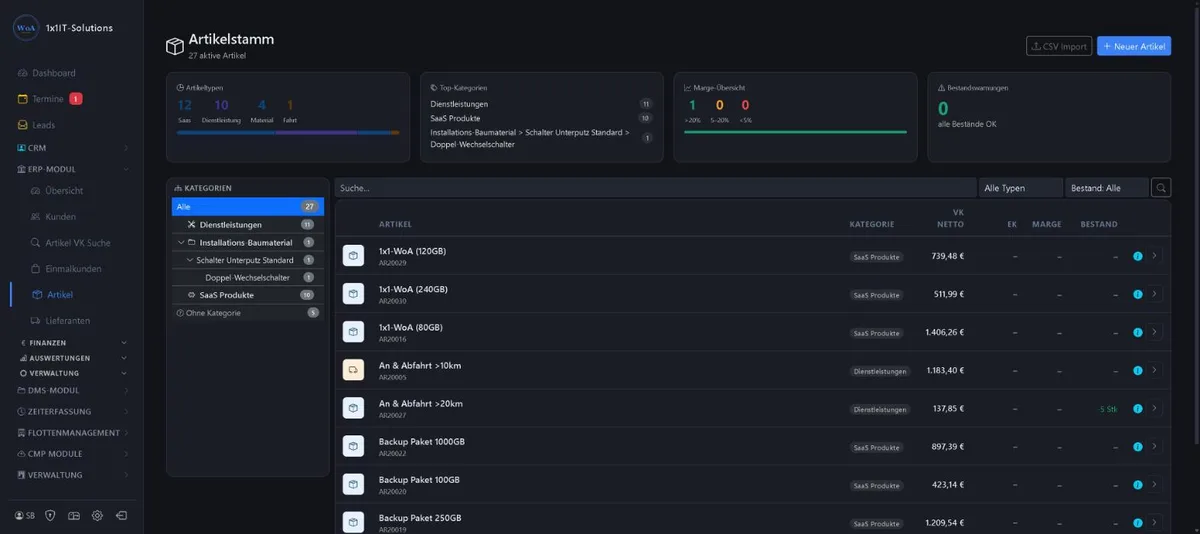
Task: Collapse the Installations-Baumaterial category arrow
Action: point(180,243)
